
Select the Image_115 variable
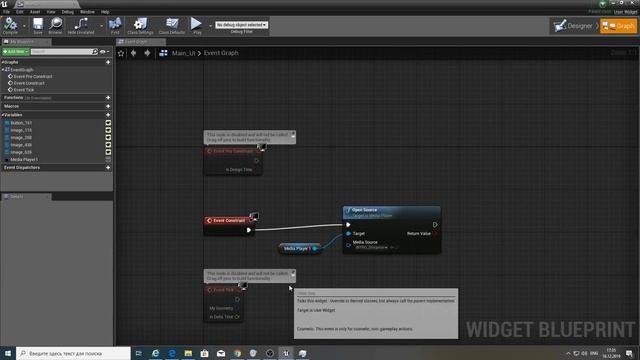(21, 130)
